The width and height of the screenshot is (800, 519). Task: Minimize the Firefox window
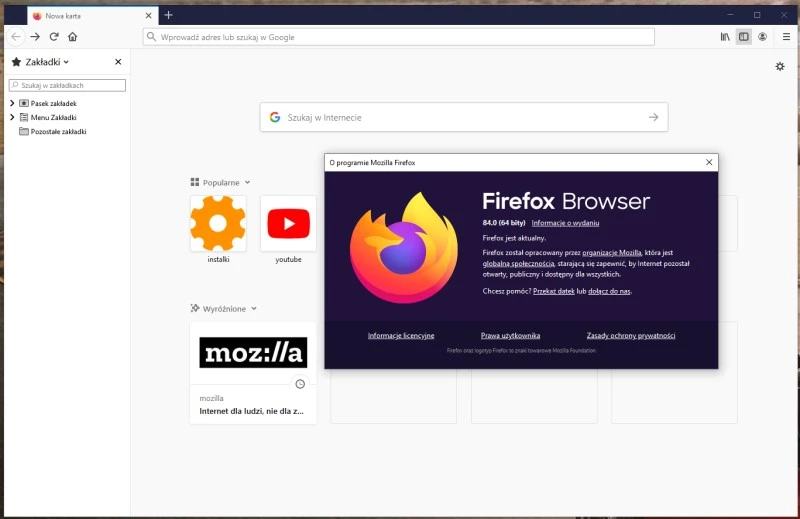(x=731, y=15)
